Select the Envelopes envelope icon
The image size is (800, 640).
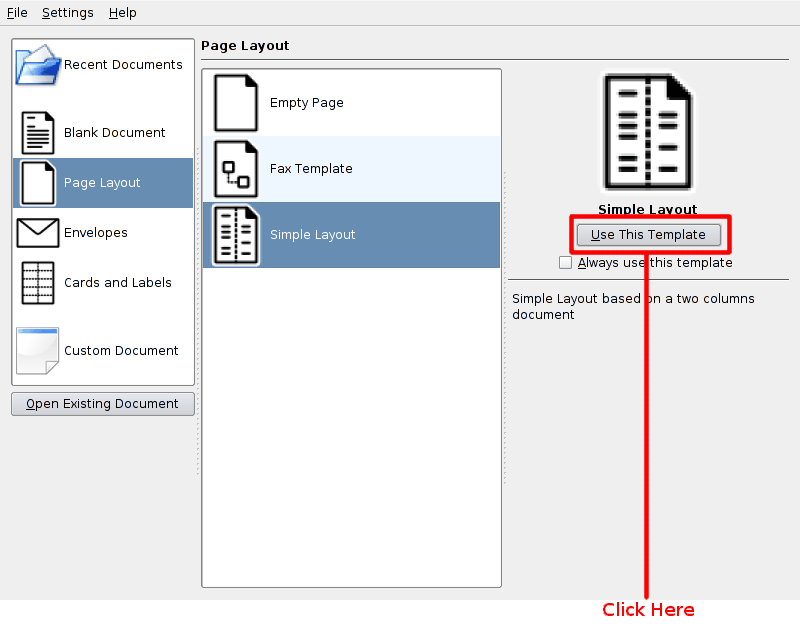point(38,233)
